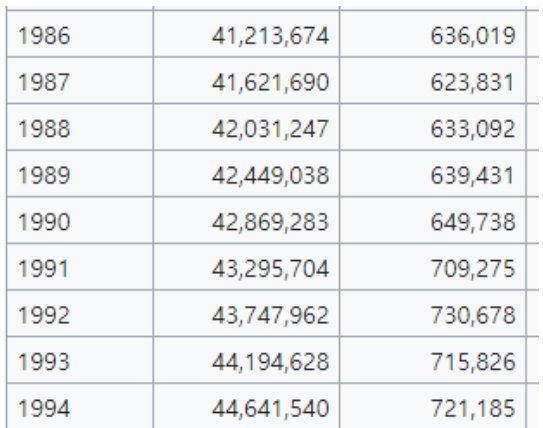Click population value 41,621,690
543x428 pixels.
tap(246, 80)
